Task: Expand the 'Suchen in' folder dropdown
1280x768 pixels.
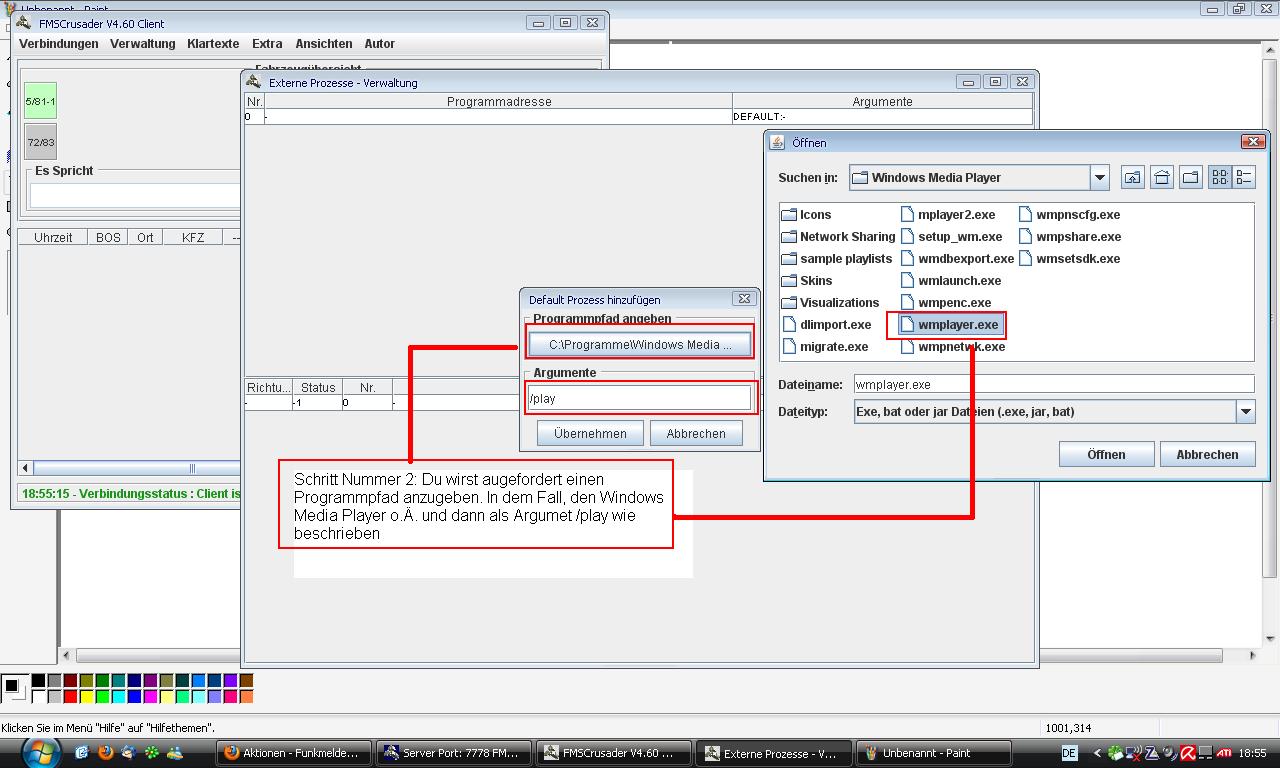Action: pos(1099,178)
